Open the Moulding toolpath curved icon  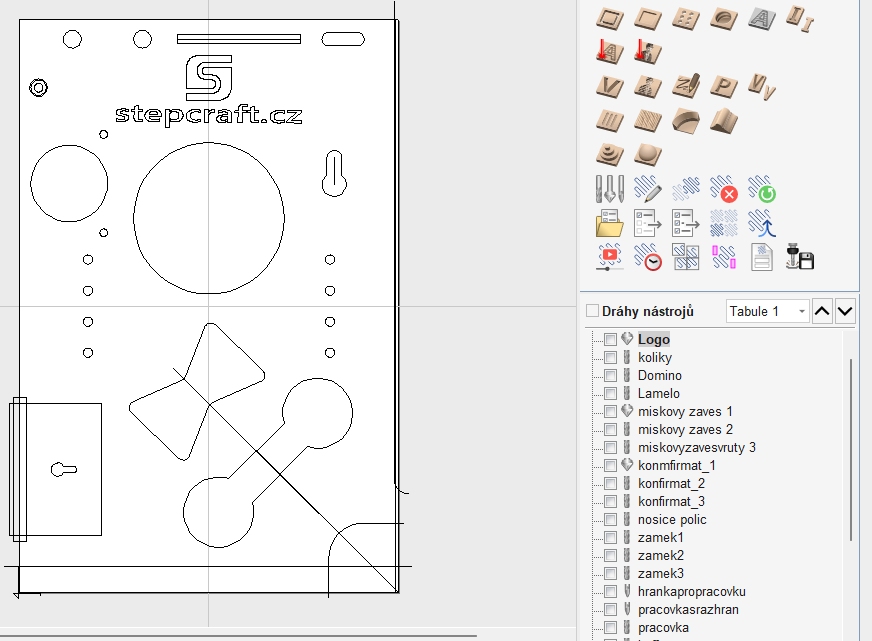[686, 121]
